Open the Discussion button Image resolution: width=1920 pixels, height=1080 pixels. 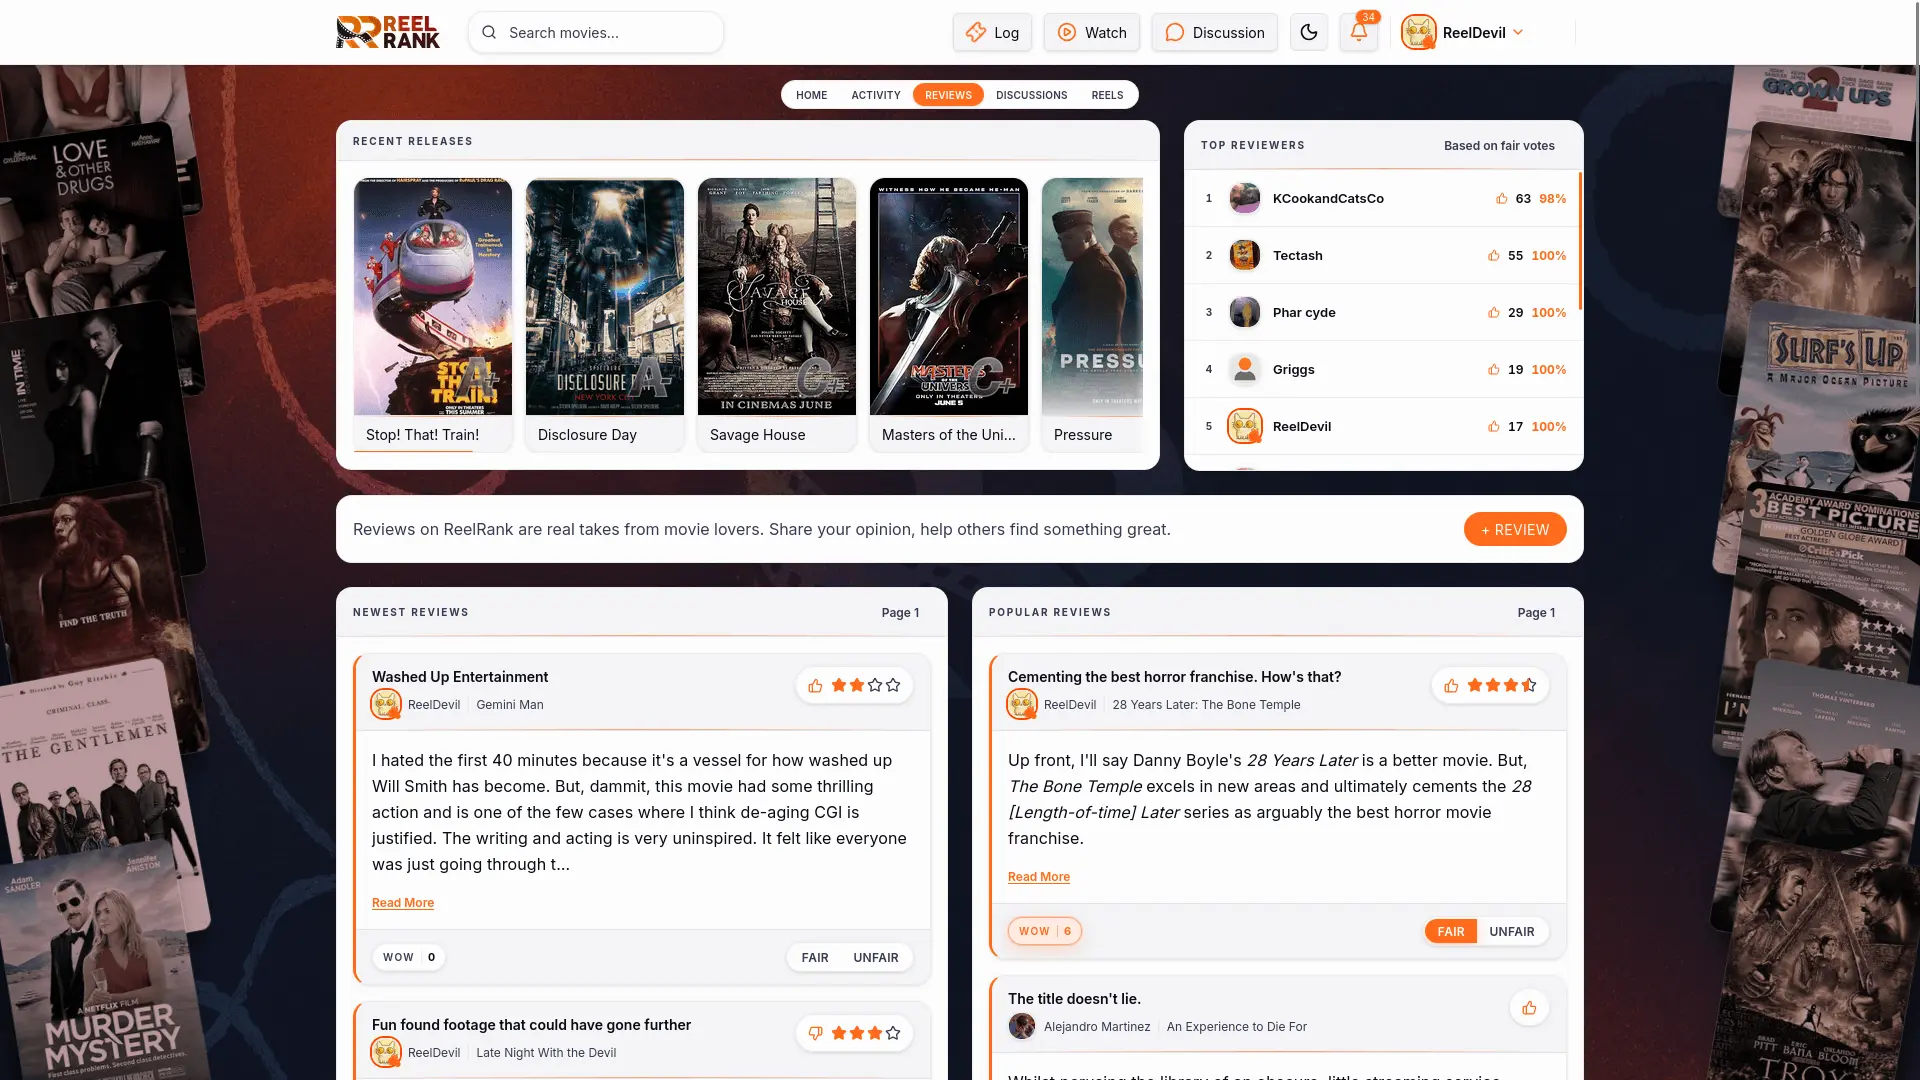1214,32
